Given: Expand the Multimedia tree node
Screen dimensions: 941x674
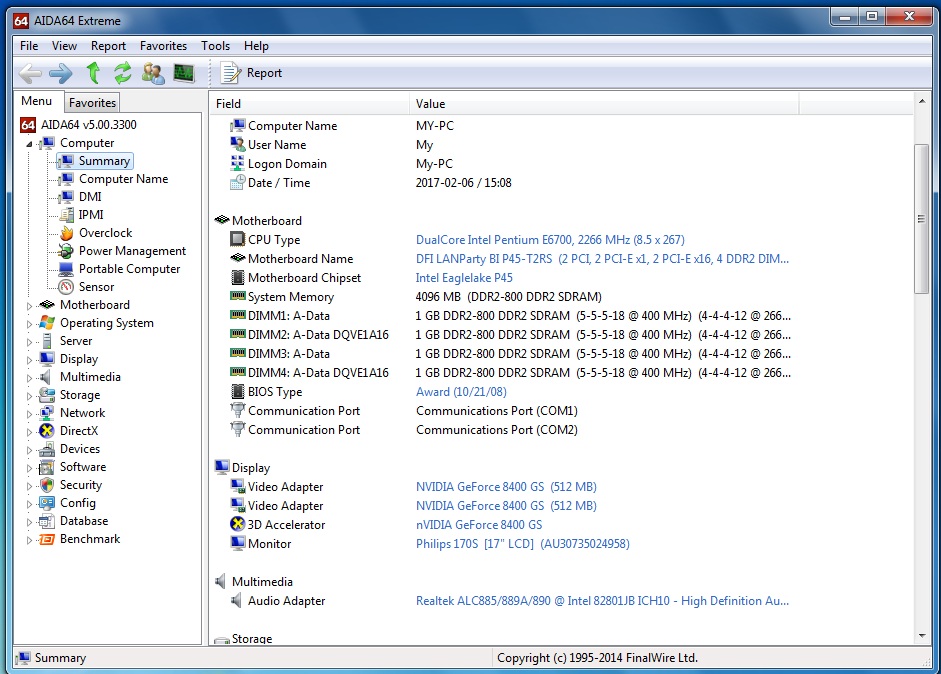Looking at the screenshot, I should [29, 378].
